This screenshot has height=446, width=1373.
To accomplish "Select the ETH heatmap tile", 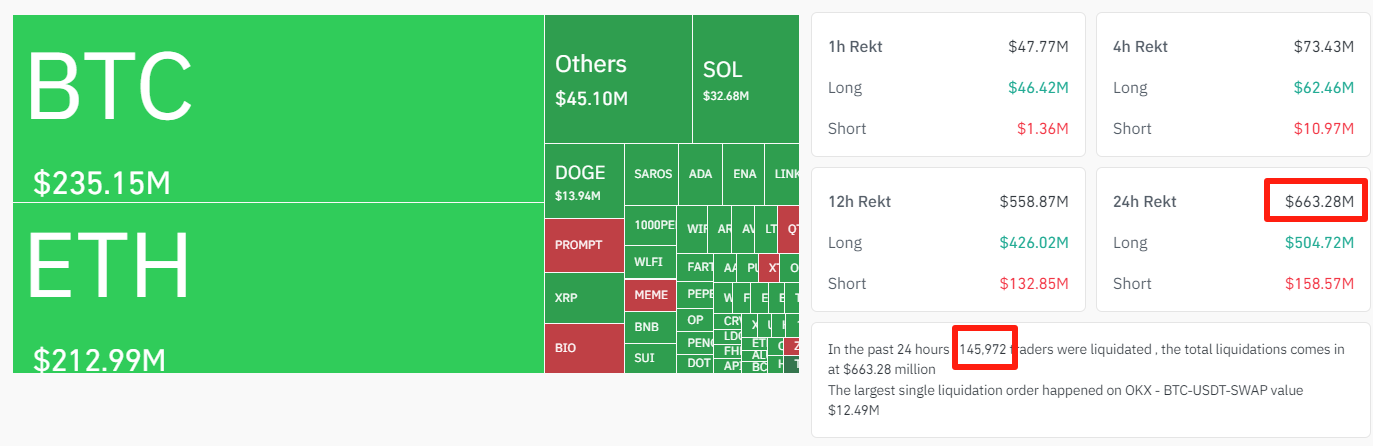I will point(278,288).
